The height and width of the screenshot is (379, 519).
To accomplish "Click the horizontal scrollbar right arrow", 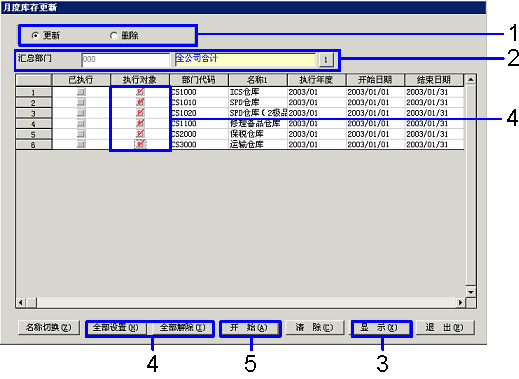I will 461,303.
